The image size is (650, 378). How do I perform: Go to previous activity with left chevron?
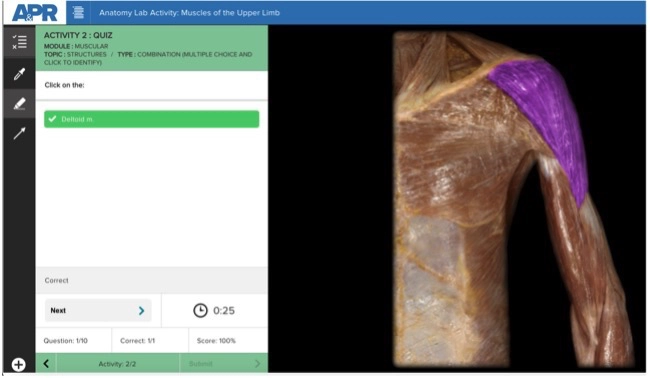[x=46, y=364]
